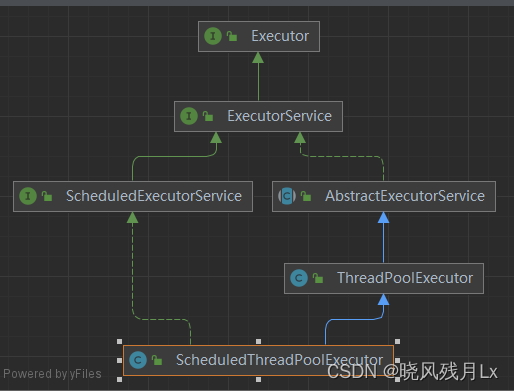Click the AbstractExecutorService label text
The height and width of the screenshot is (391, 514).
(x=405, y=196)
